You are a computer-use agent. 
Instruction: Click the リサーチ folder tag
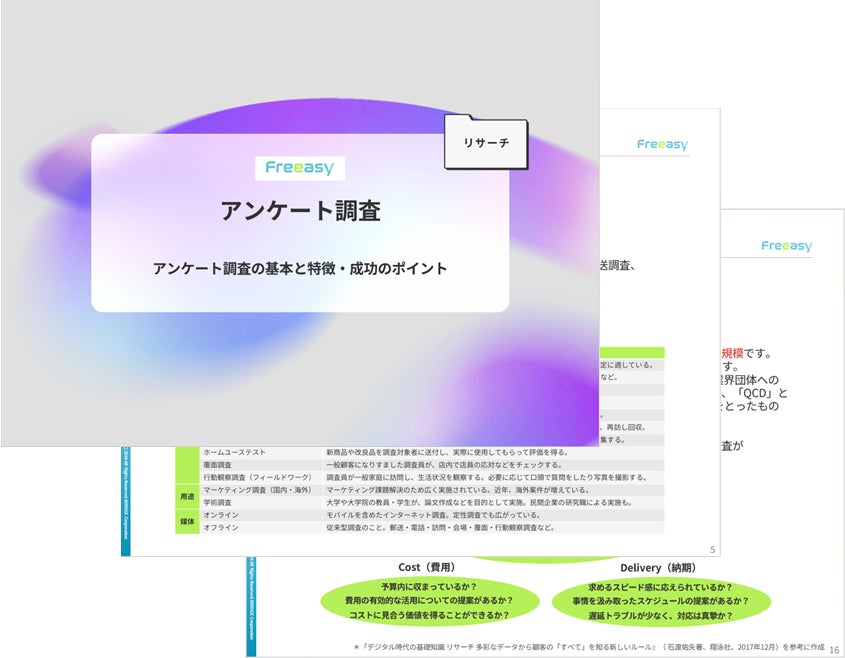tap(486, 143)
